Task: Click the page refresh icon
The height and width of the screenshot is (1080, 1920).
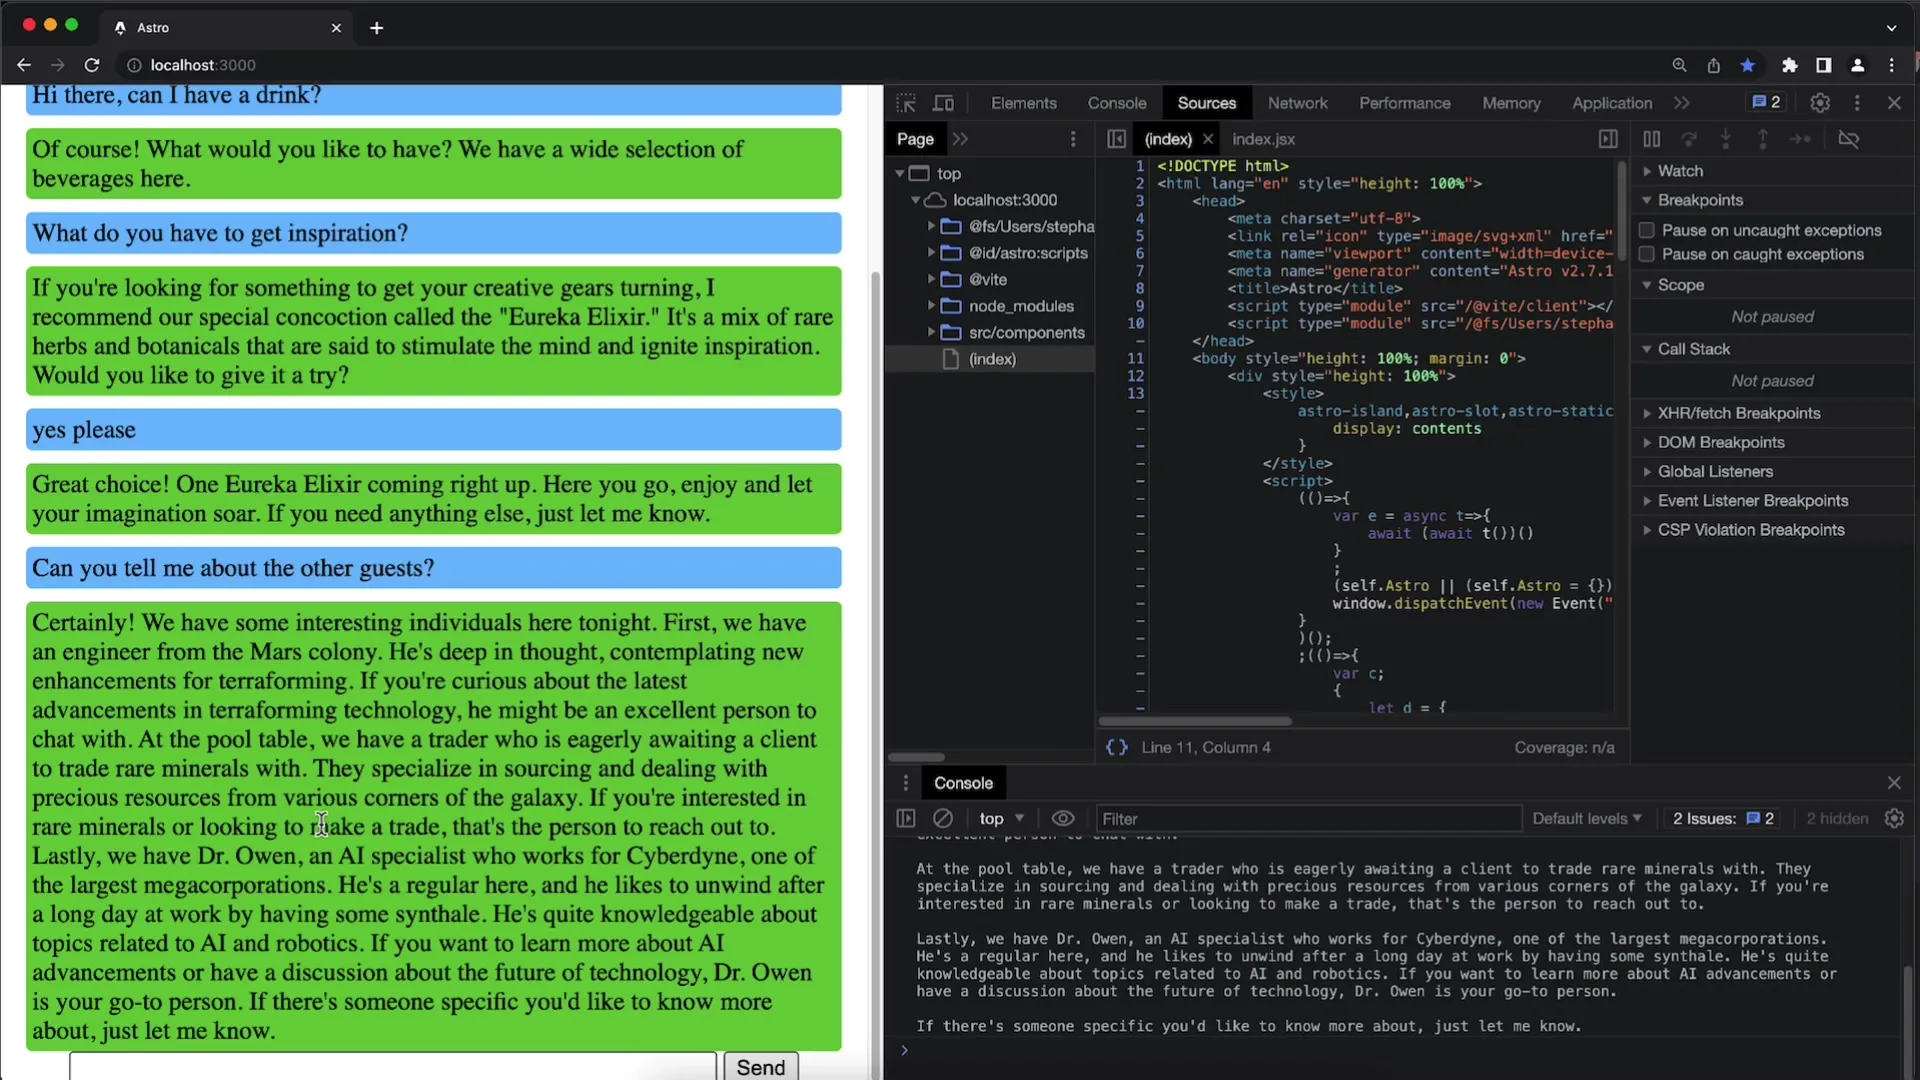Action: tap(92, 65)
